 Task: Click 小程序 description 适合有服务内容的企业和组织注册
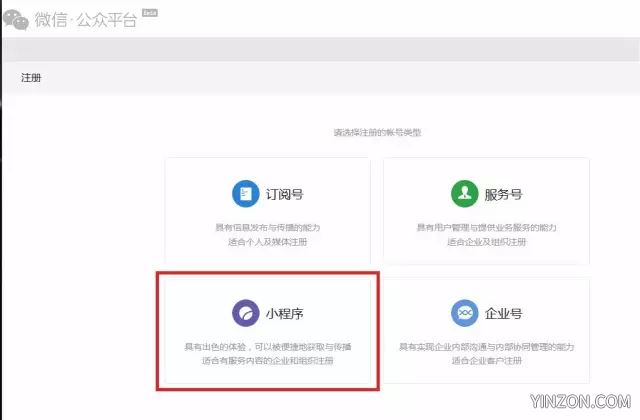click(268, 361)
